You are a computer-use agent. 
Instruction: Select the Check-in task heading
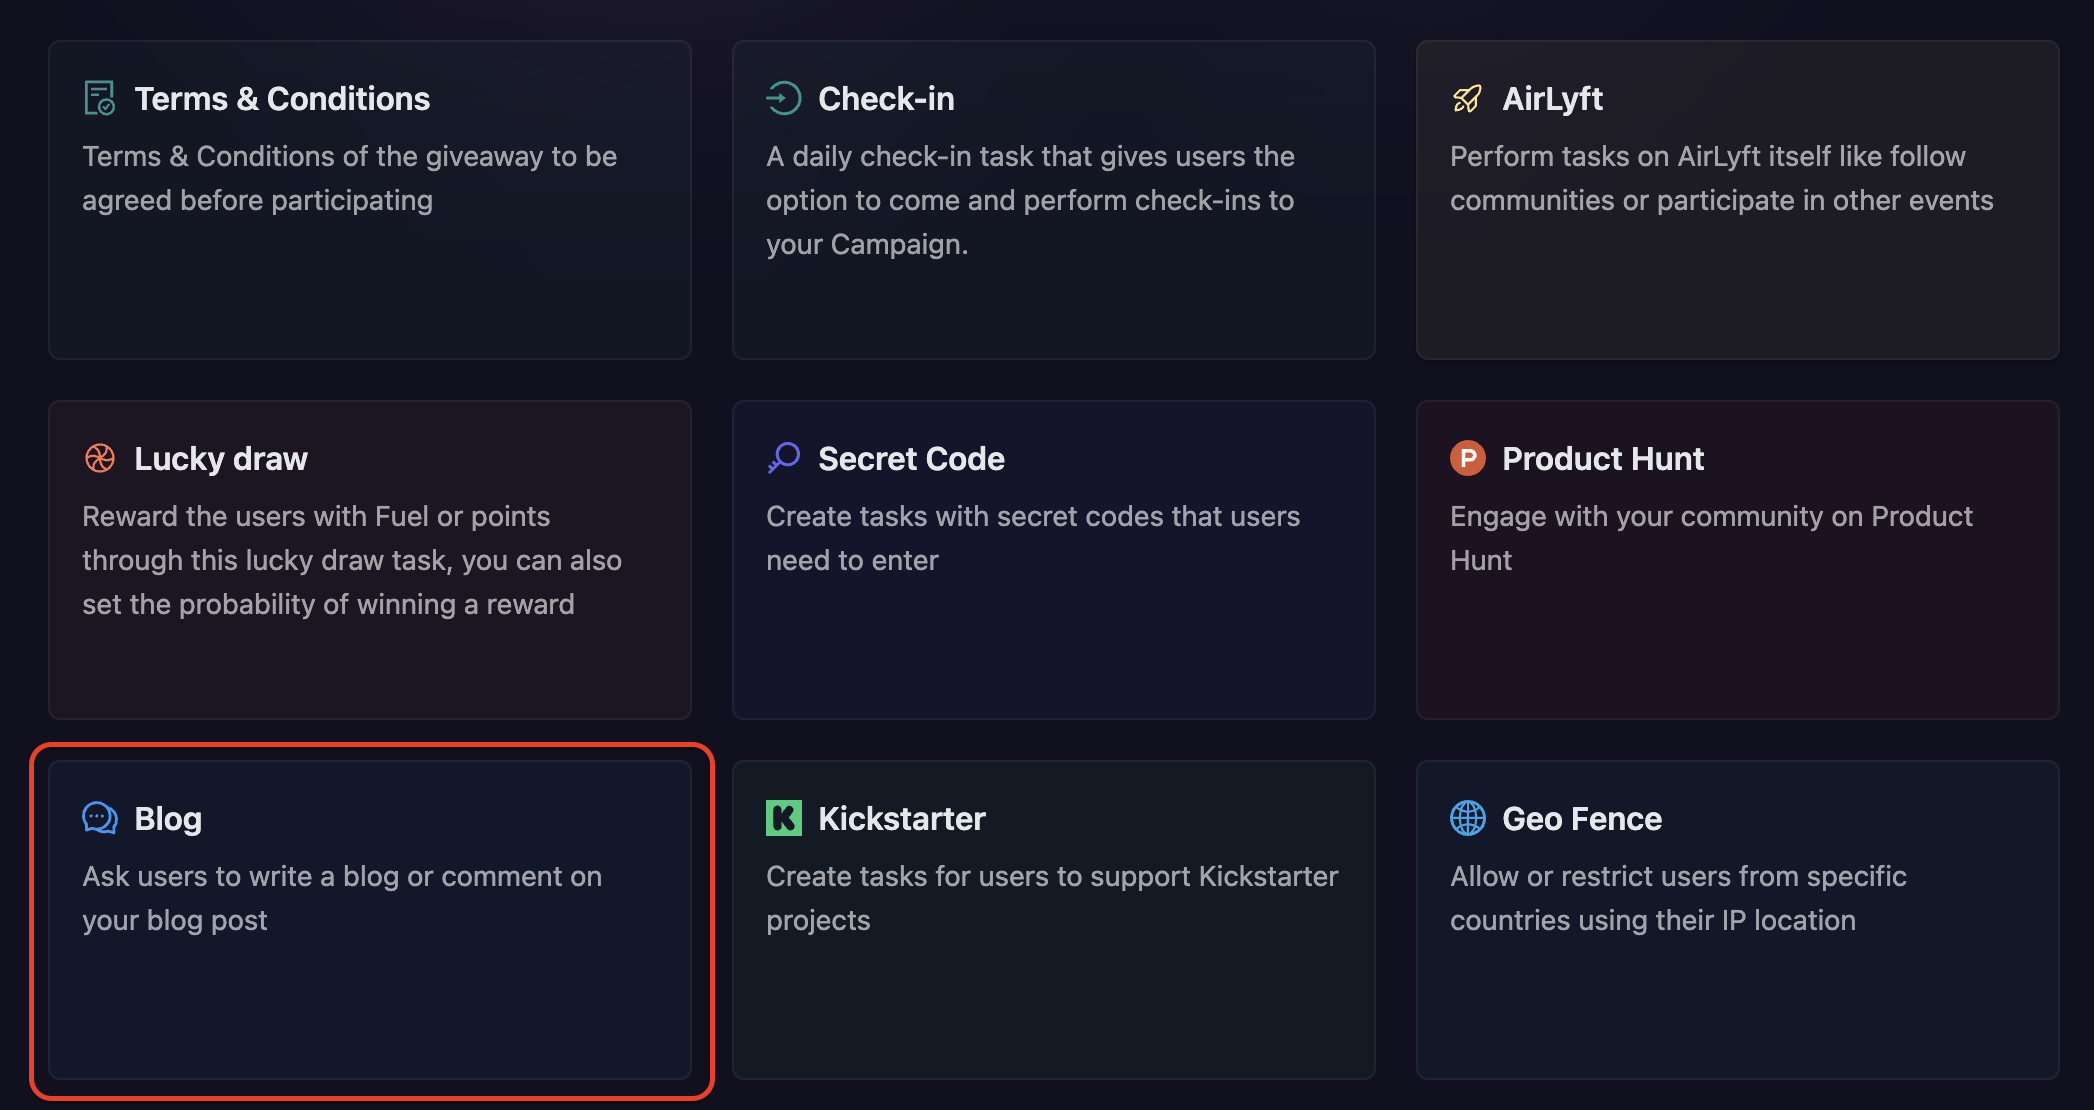click(x=886, y=99)
